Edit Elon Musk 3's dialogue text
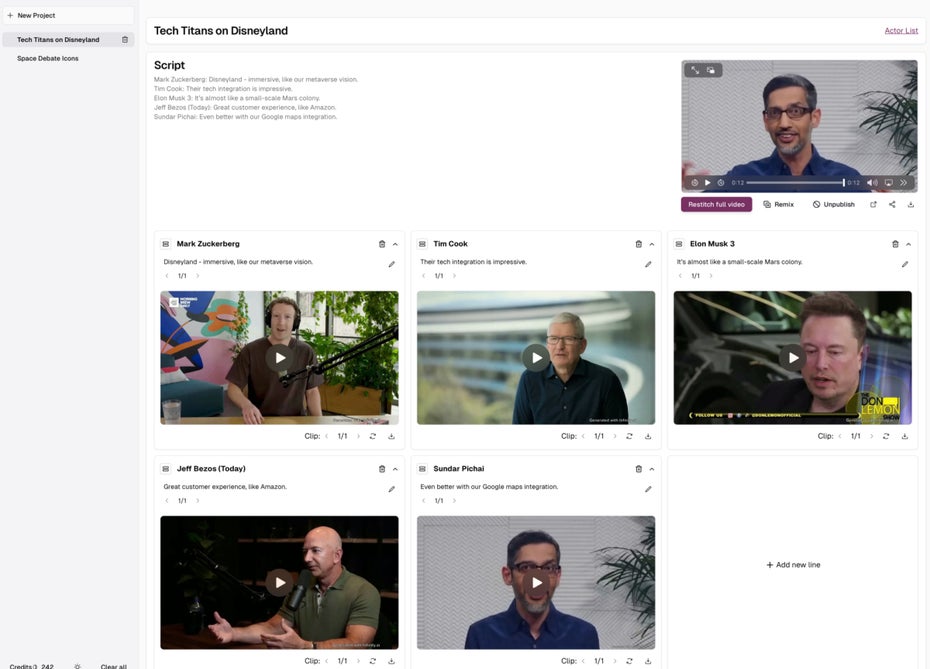This screenshot has height=669, width=930. [x=904, y=265]
